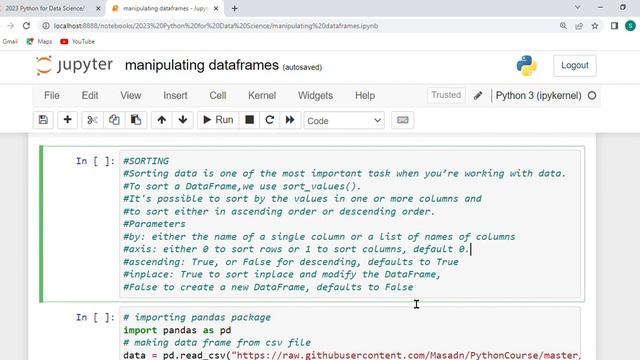
Task: Bookmark this page with star icon
Action: click(x=595, y=26)
